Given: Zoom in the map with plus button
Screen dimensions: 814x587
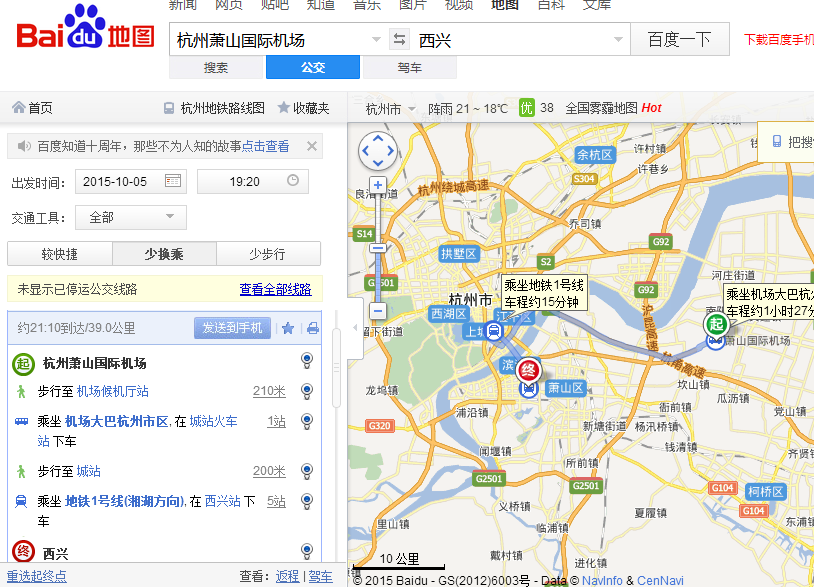Looking at the screenshot, I should coord(378,185).
